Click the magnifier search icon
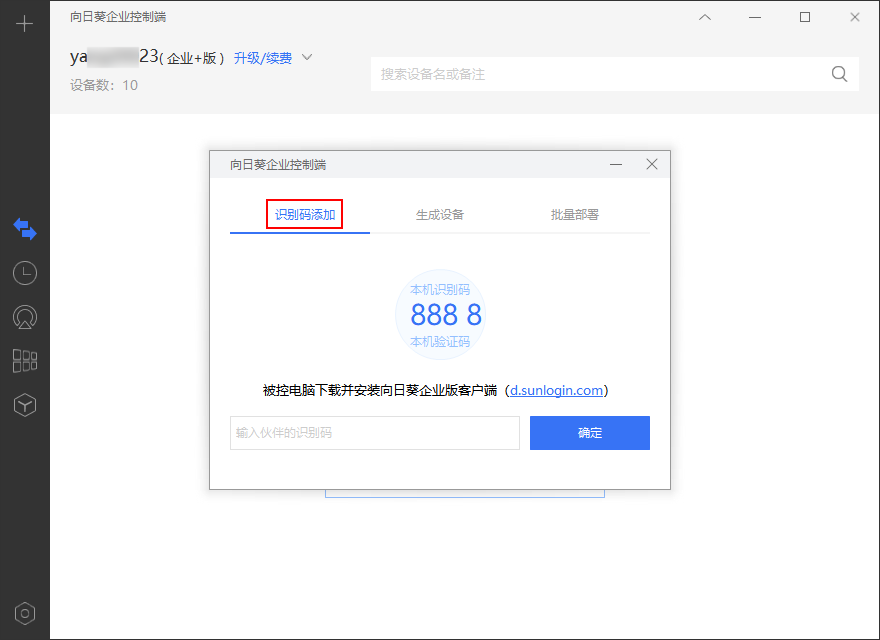Viewport: 880px width, 640px height. click(839, 74)
